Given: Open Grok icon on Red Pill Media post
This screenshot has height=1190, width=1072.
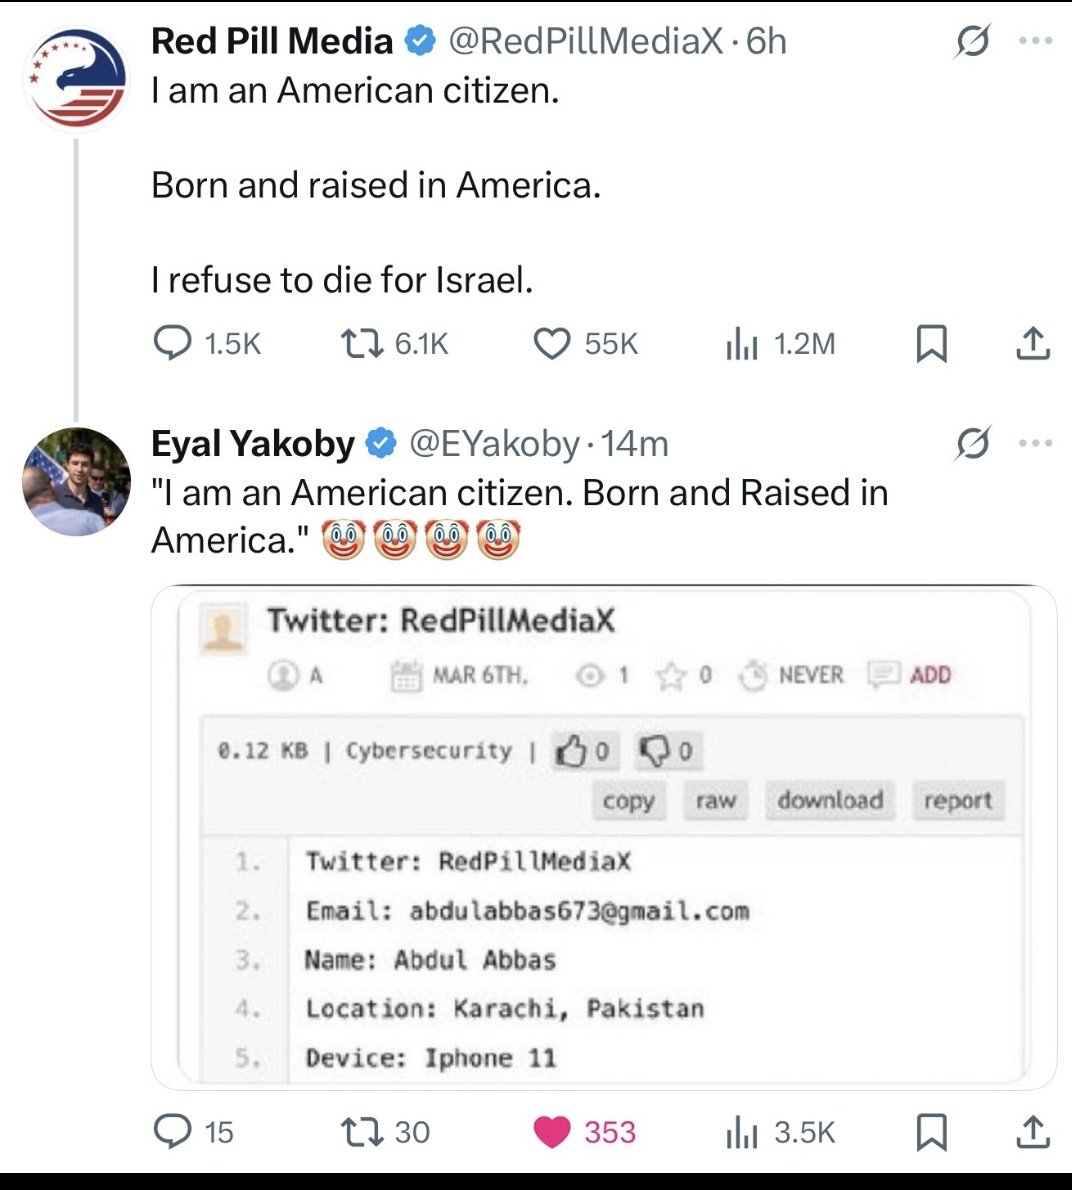Looking at the screenshot, I should click(973, 41).
